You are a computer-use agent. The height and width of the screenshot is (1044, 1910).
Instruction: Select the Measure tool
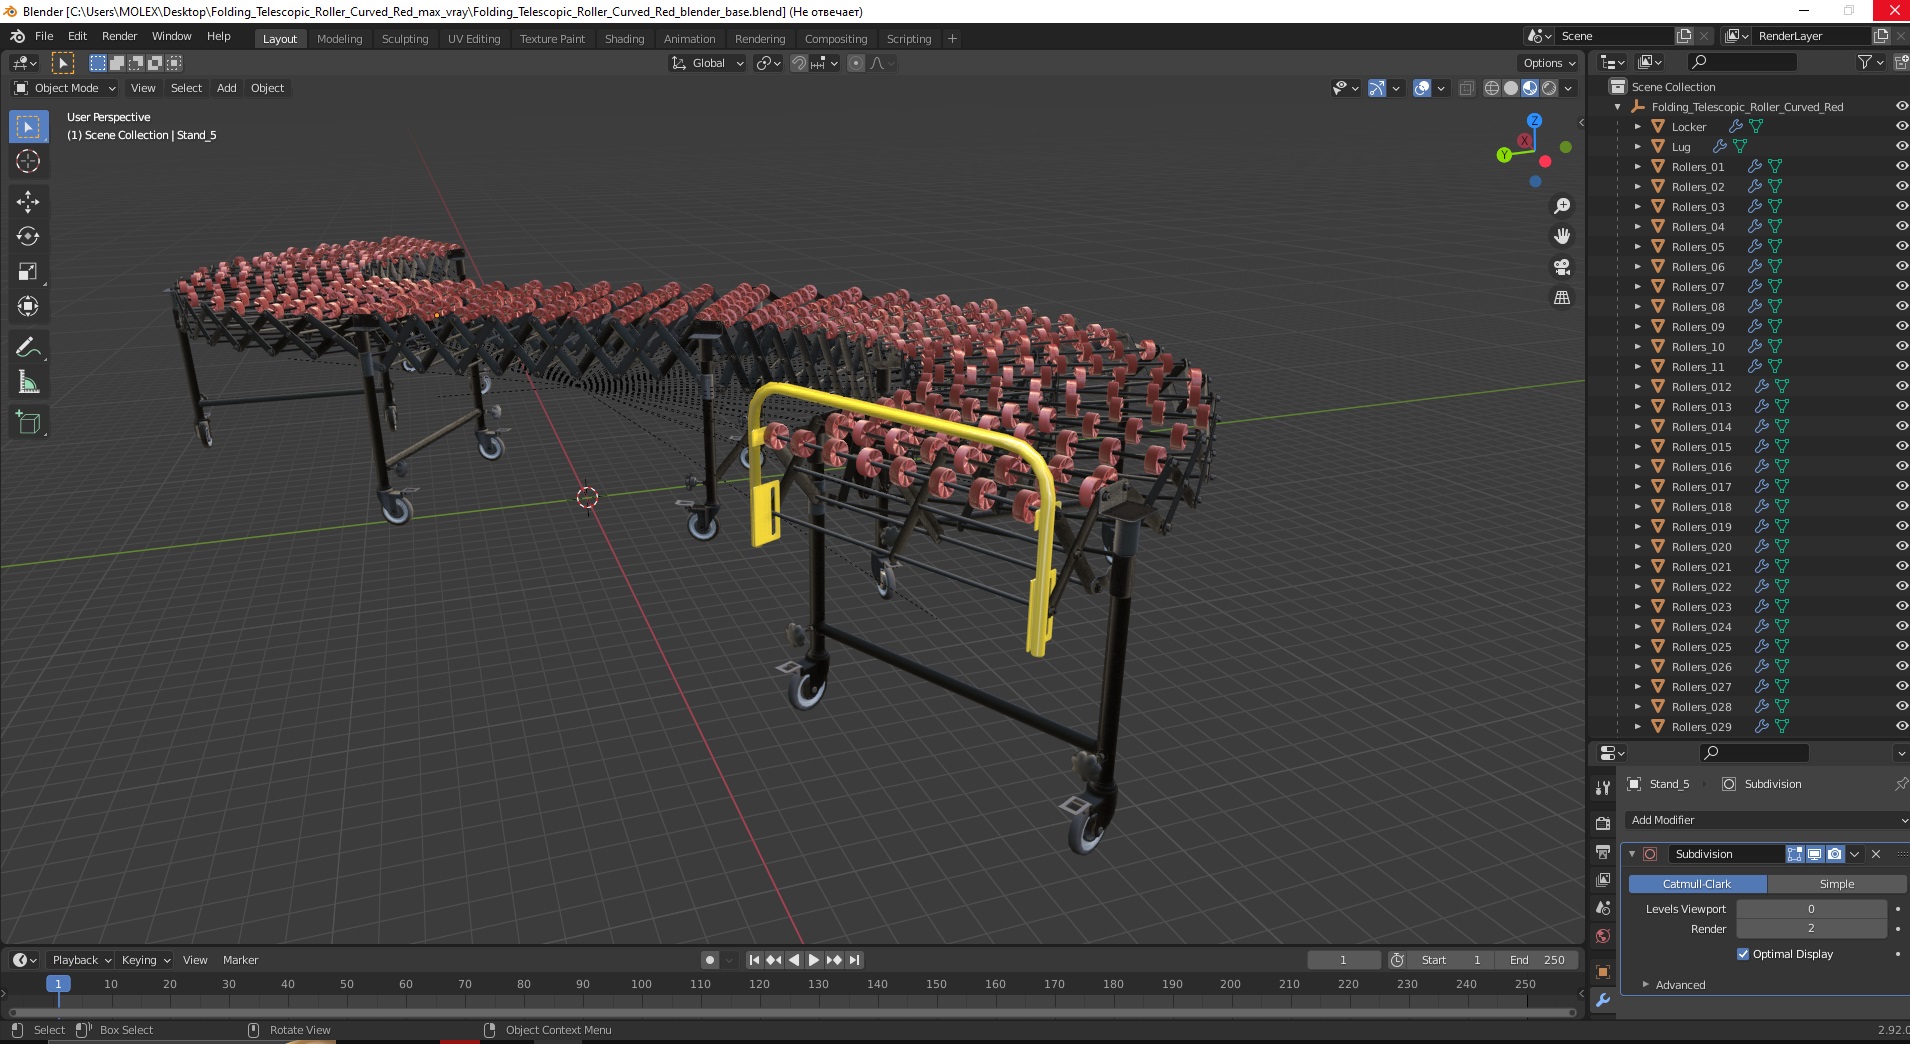28,382
